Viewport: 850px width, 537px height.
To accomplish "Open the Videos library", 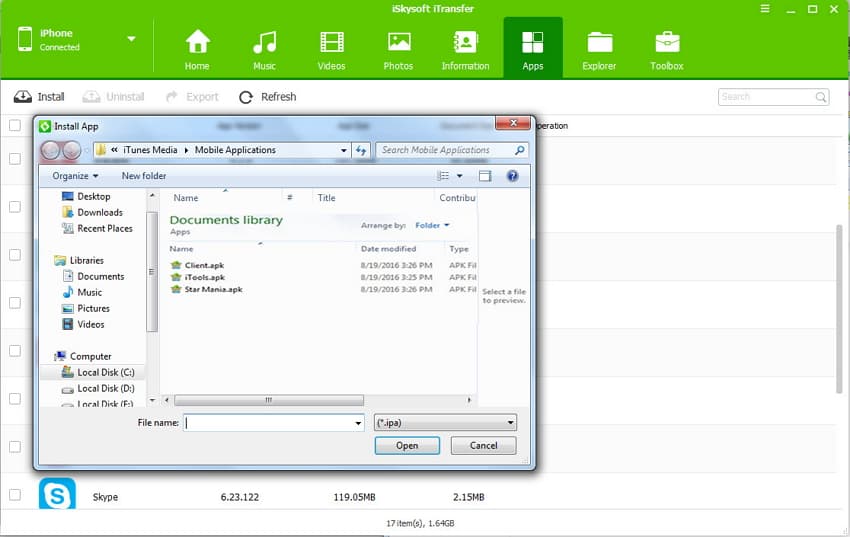I will click(x=83, y=325).
